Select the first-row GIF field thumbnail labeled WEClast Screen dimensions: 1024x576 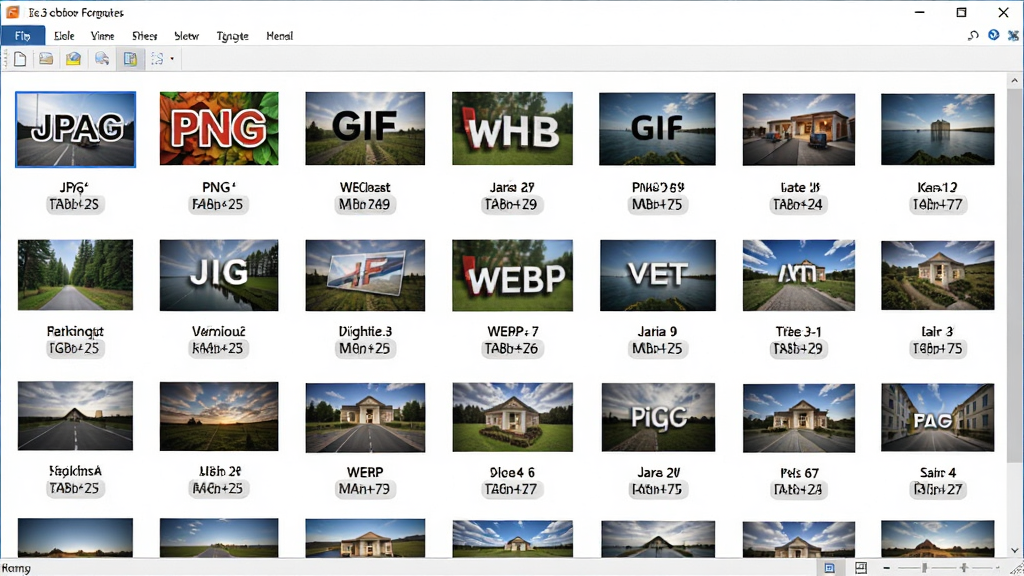pyautogui.click(x=365, y=128)
